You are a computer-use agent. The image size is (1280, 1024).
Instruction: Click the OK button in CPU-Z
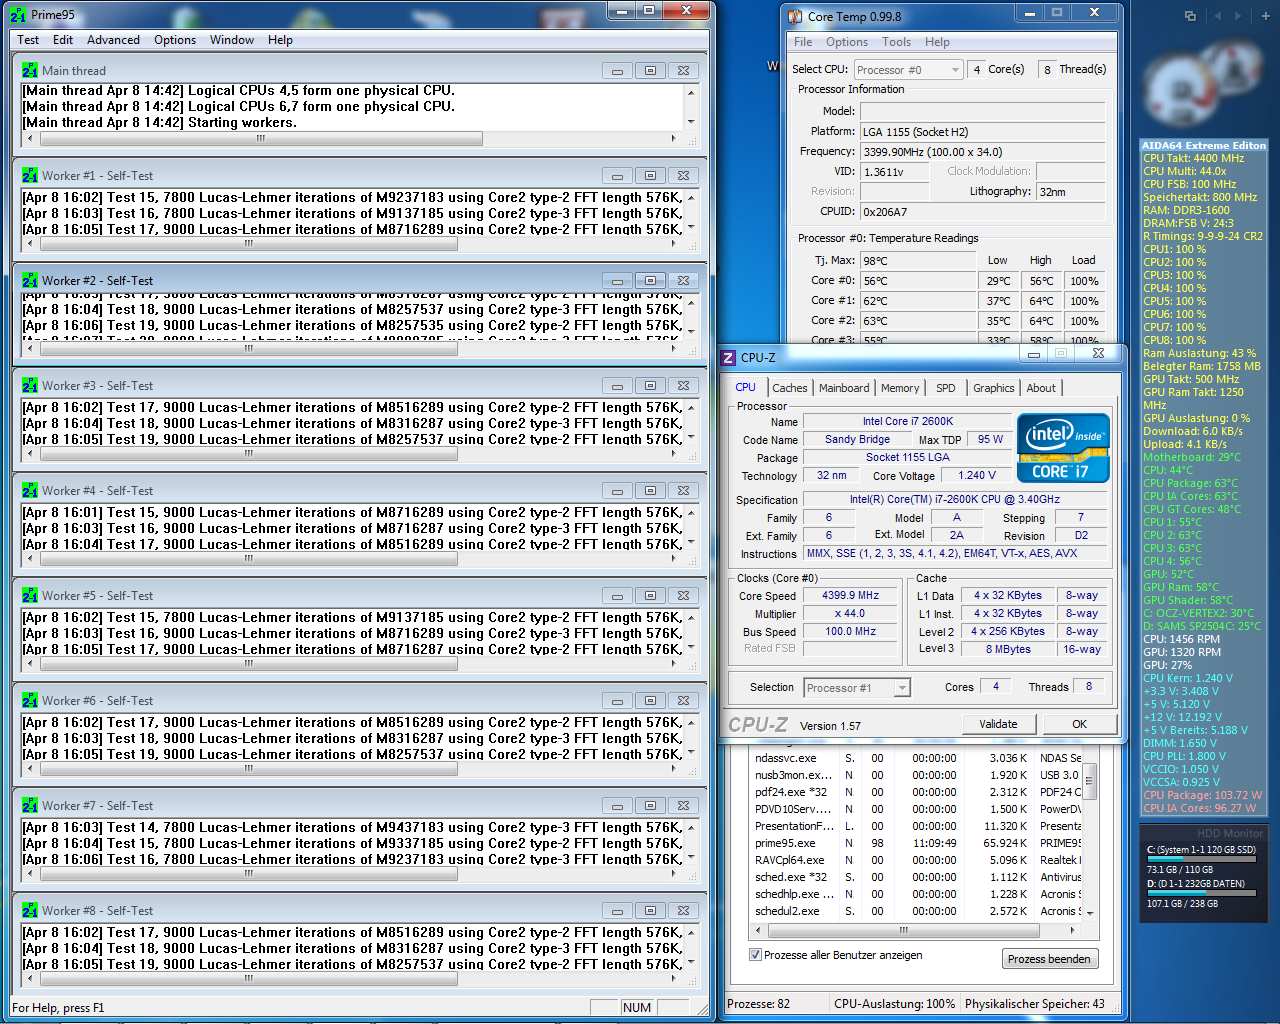(1080, 724)
